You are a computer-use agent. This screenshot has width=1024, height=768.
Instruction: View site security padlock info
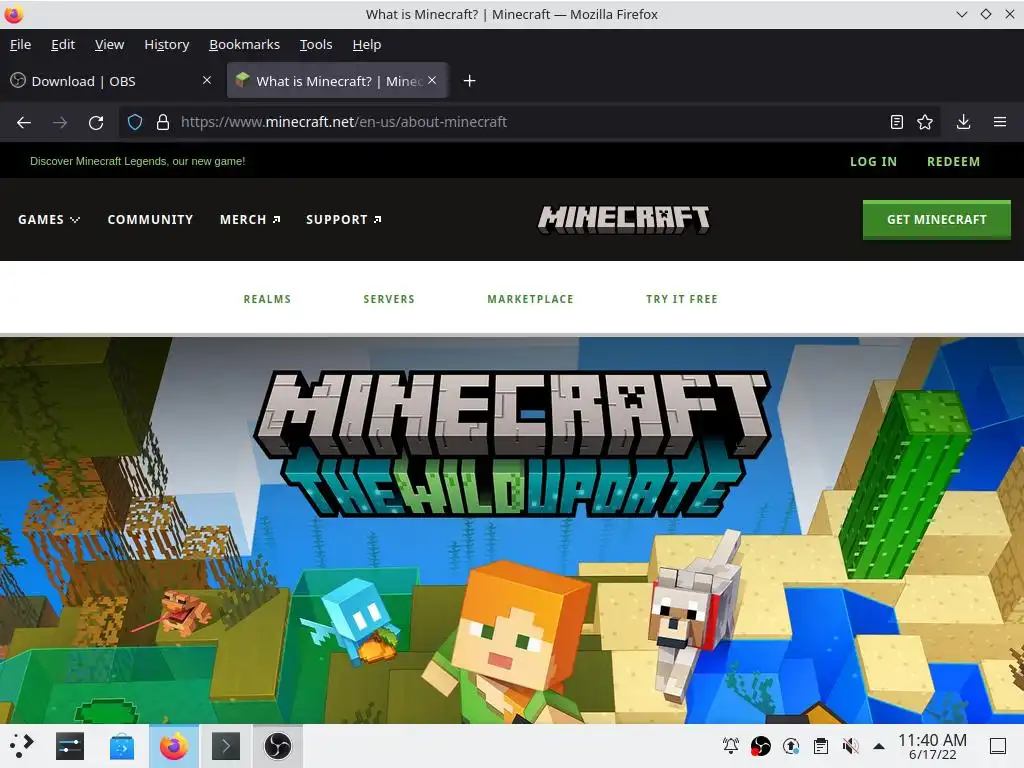click(163, 122)
